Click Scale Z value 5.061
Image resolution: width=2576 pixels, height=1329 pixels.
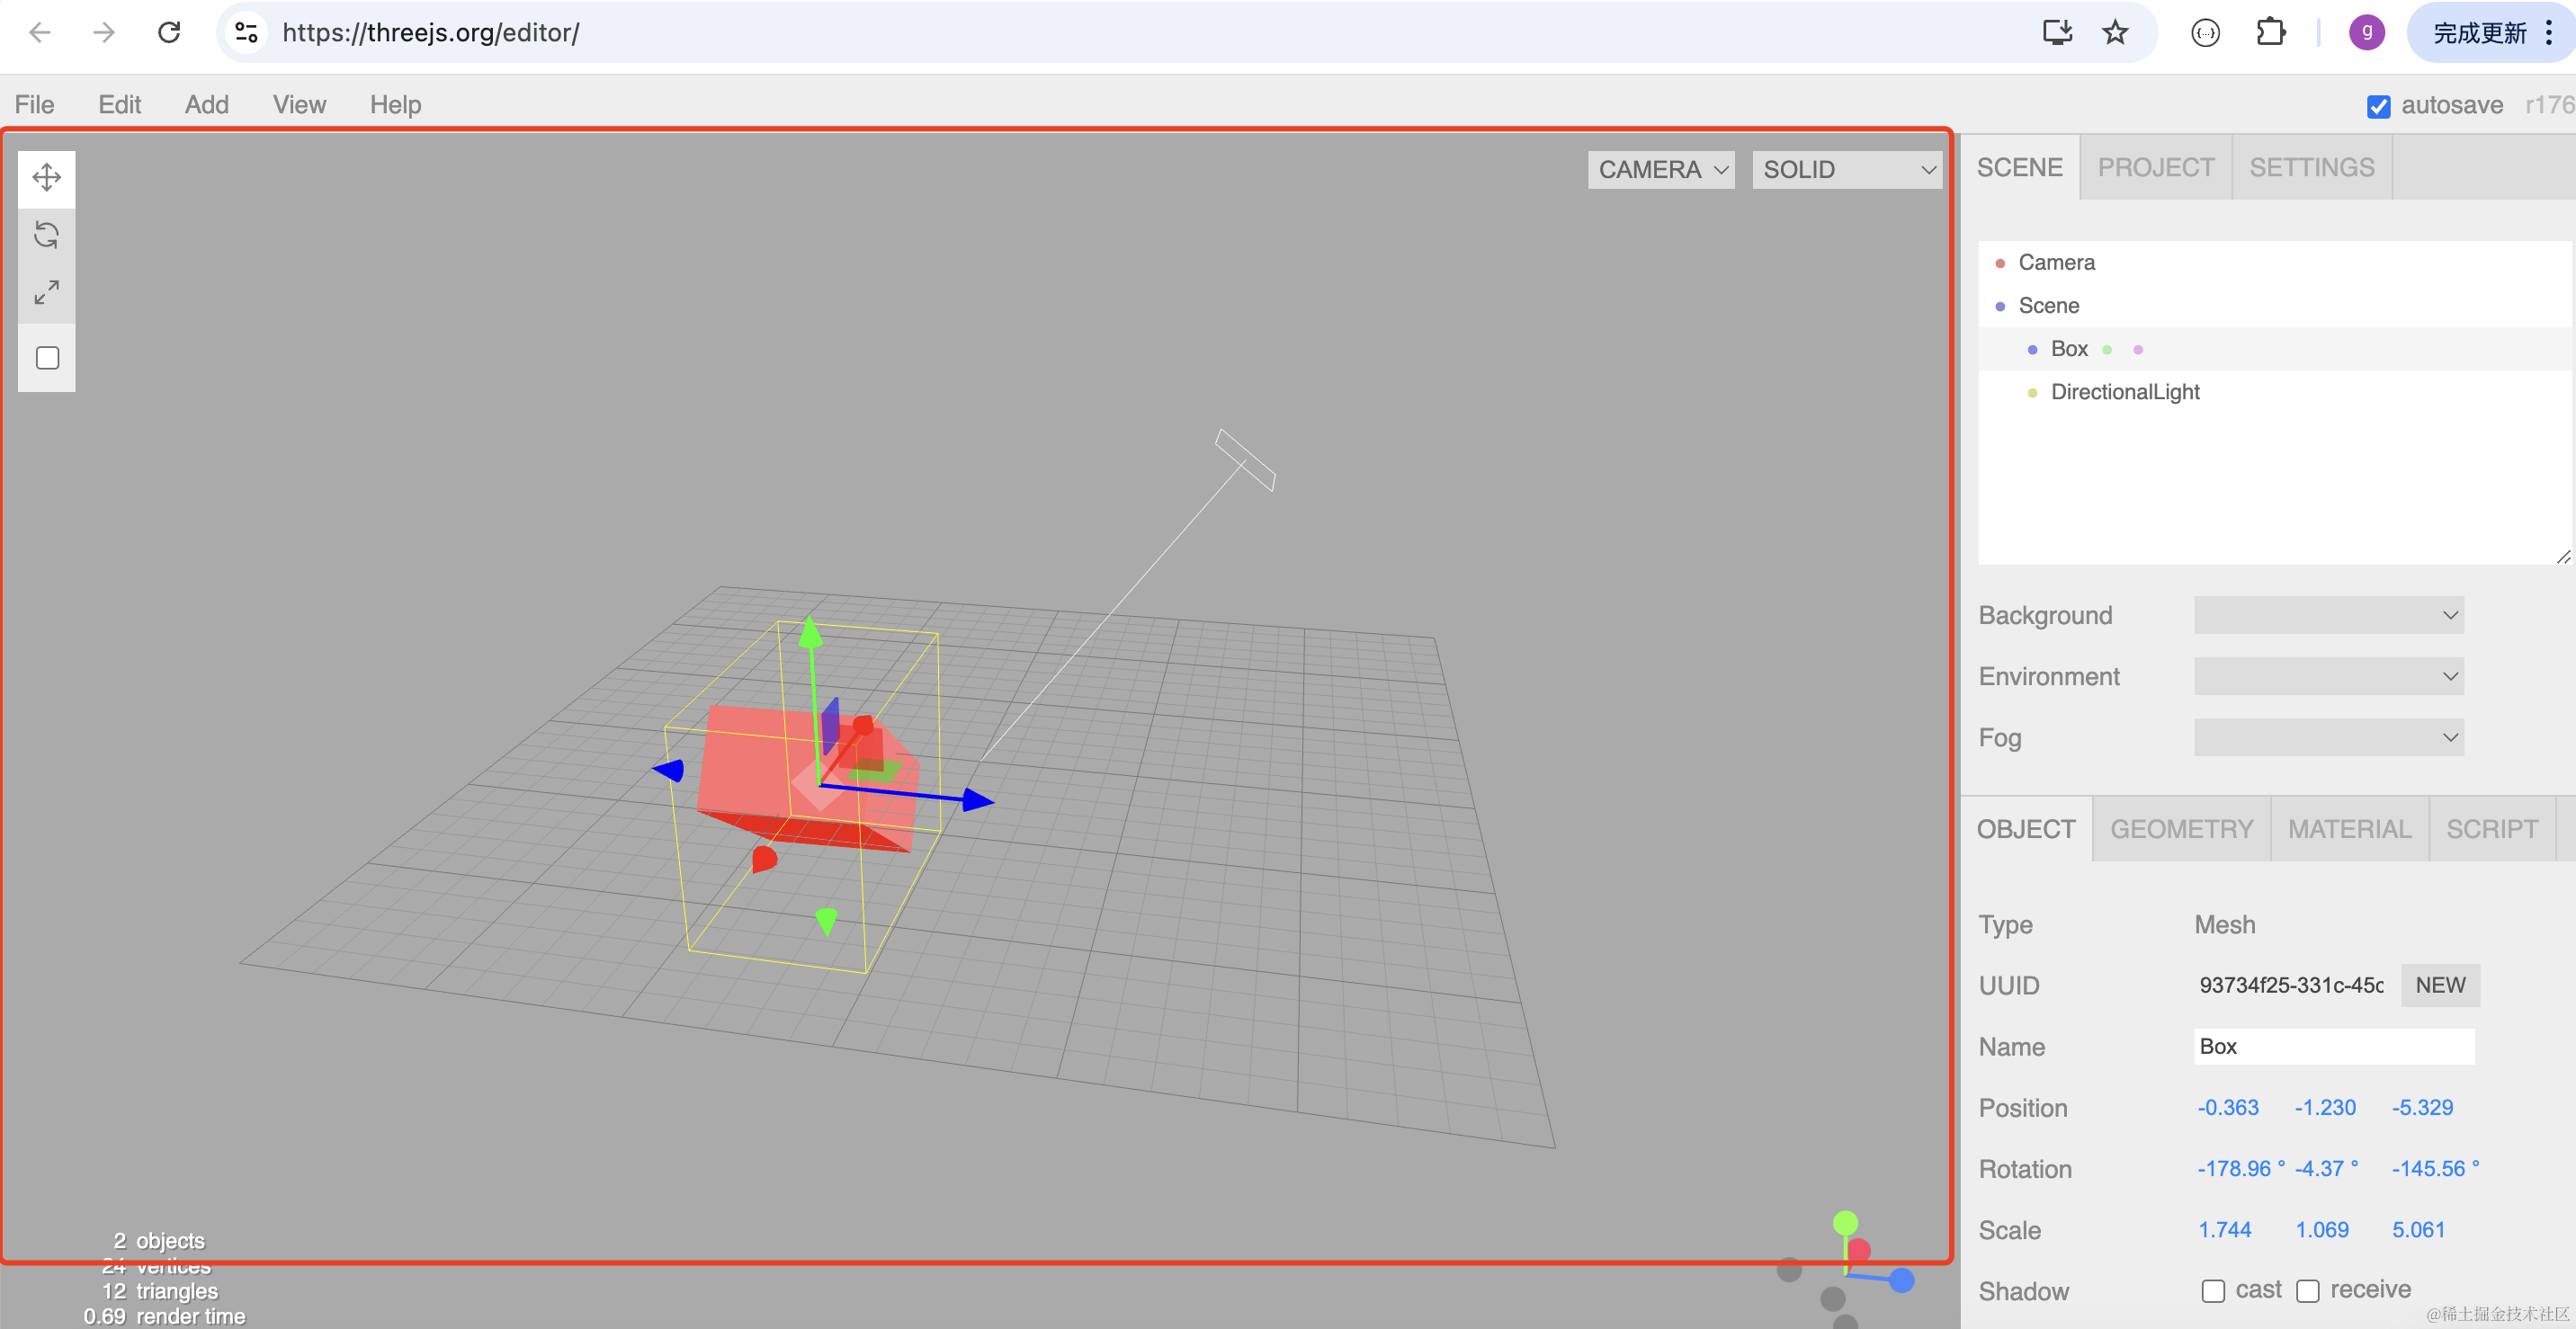point(2418,1229)
